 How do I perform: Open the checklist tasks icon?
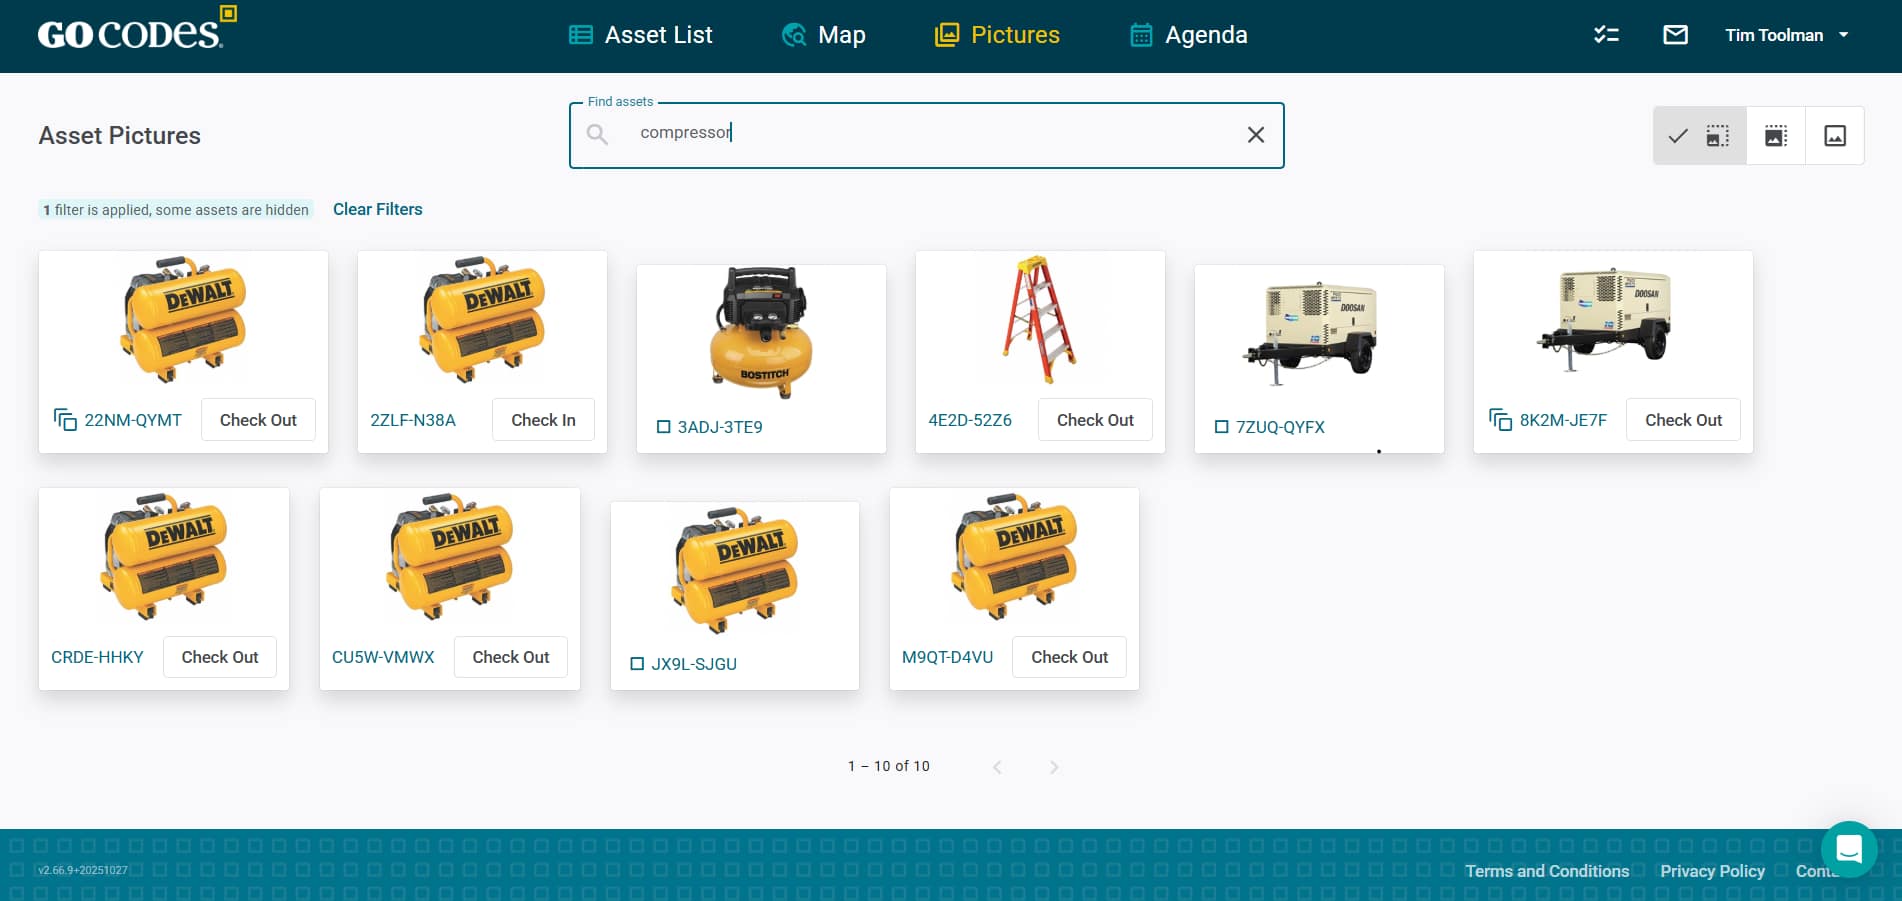[1606, 35]
